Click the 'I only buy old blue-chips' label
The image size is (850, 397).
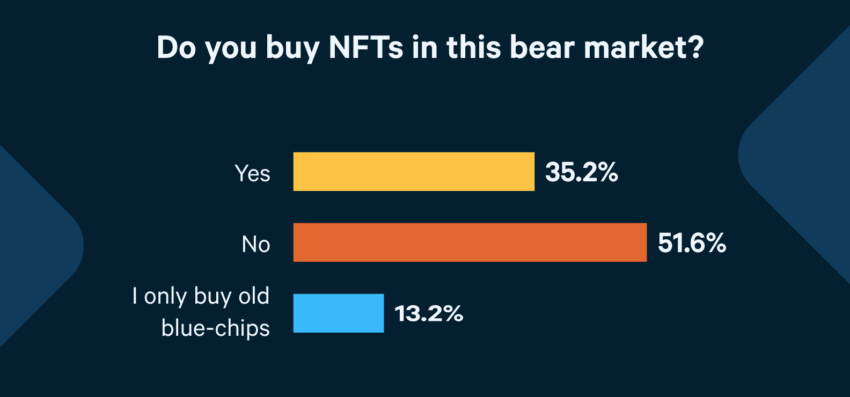point(201,313)
